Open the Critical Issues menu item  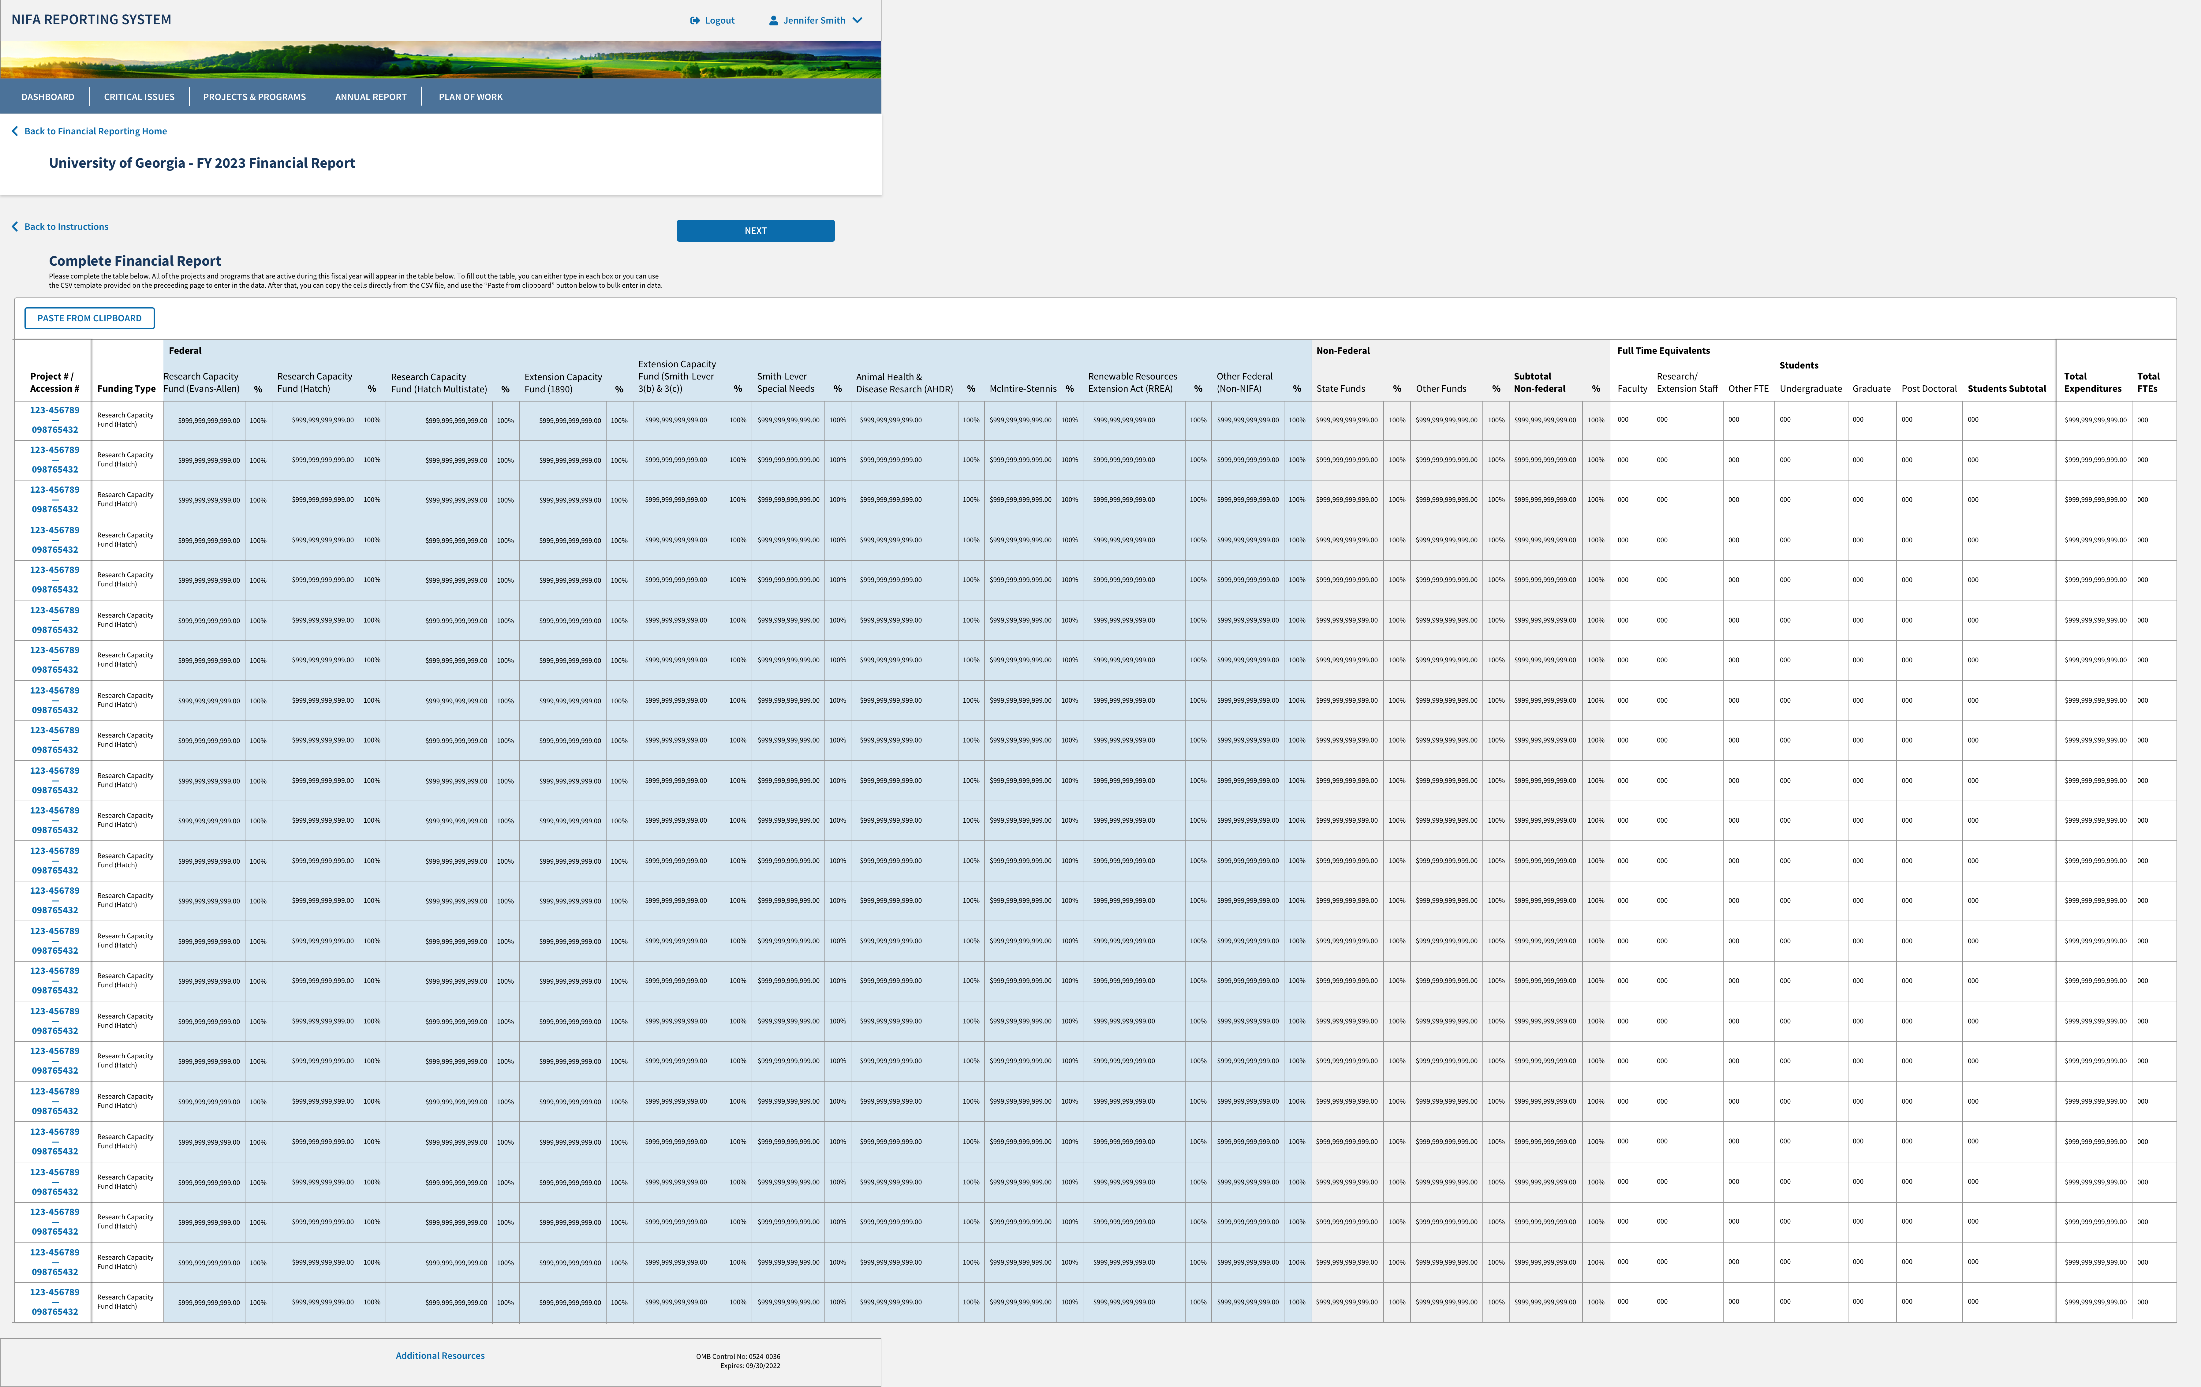point(139,97)
